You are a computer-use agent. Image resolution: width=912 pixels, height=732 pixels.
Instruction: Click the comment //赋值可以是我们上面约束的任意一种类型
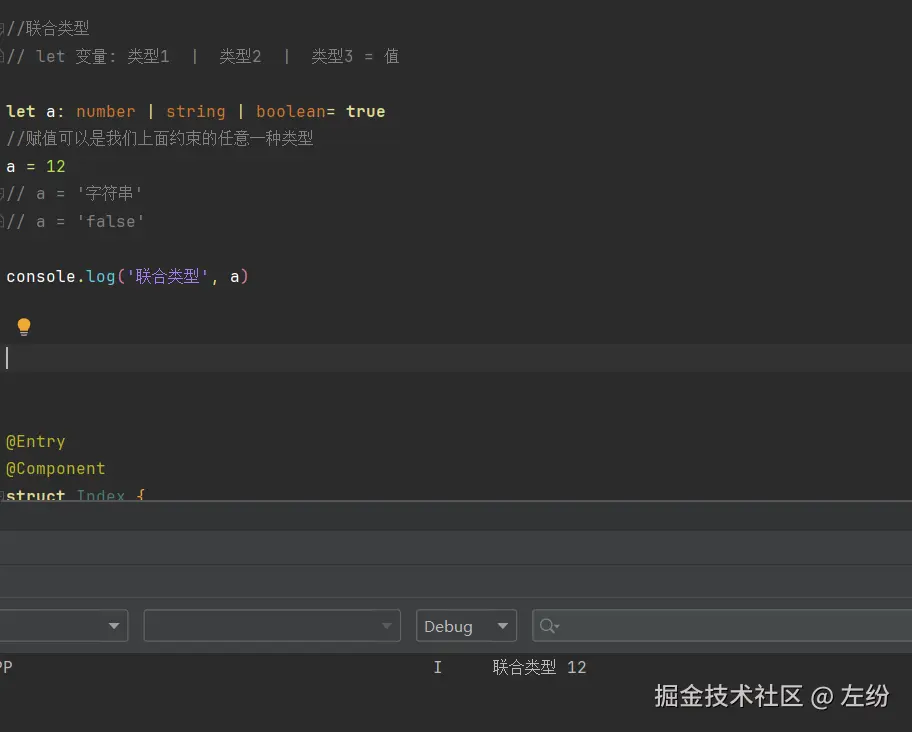coord(159,138)
